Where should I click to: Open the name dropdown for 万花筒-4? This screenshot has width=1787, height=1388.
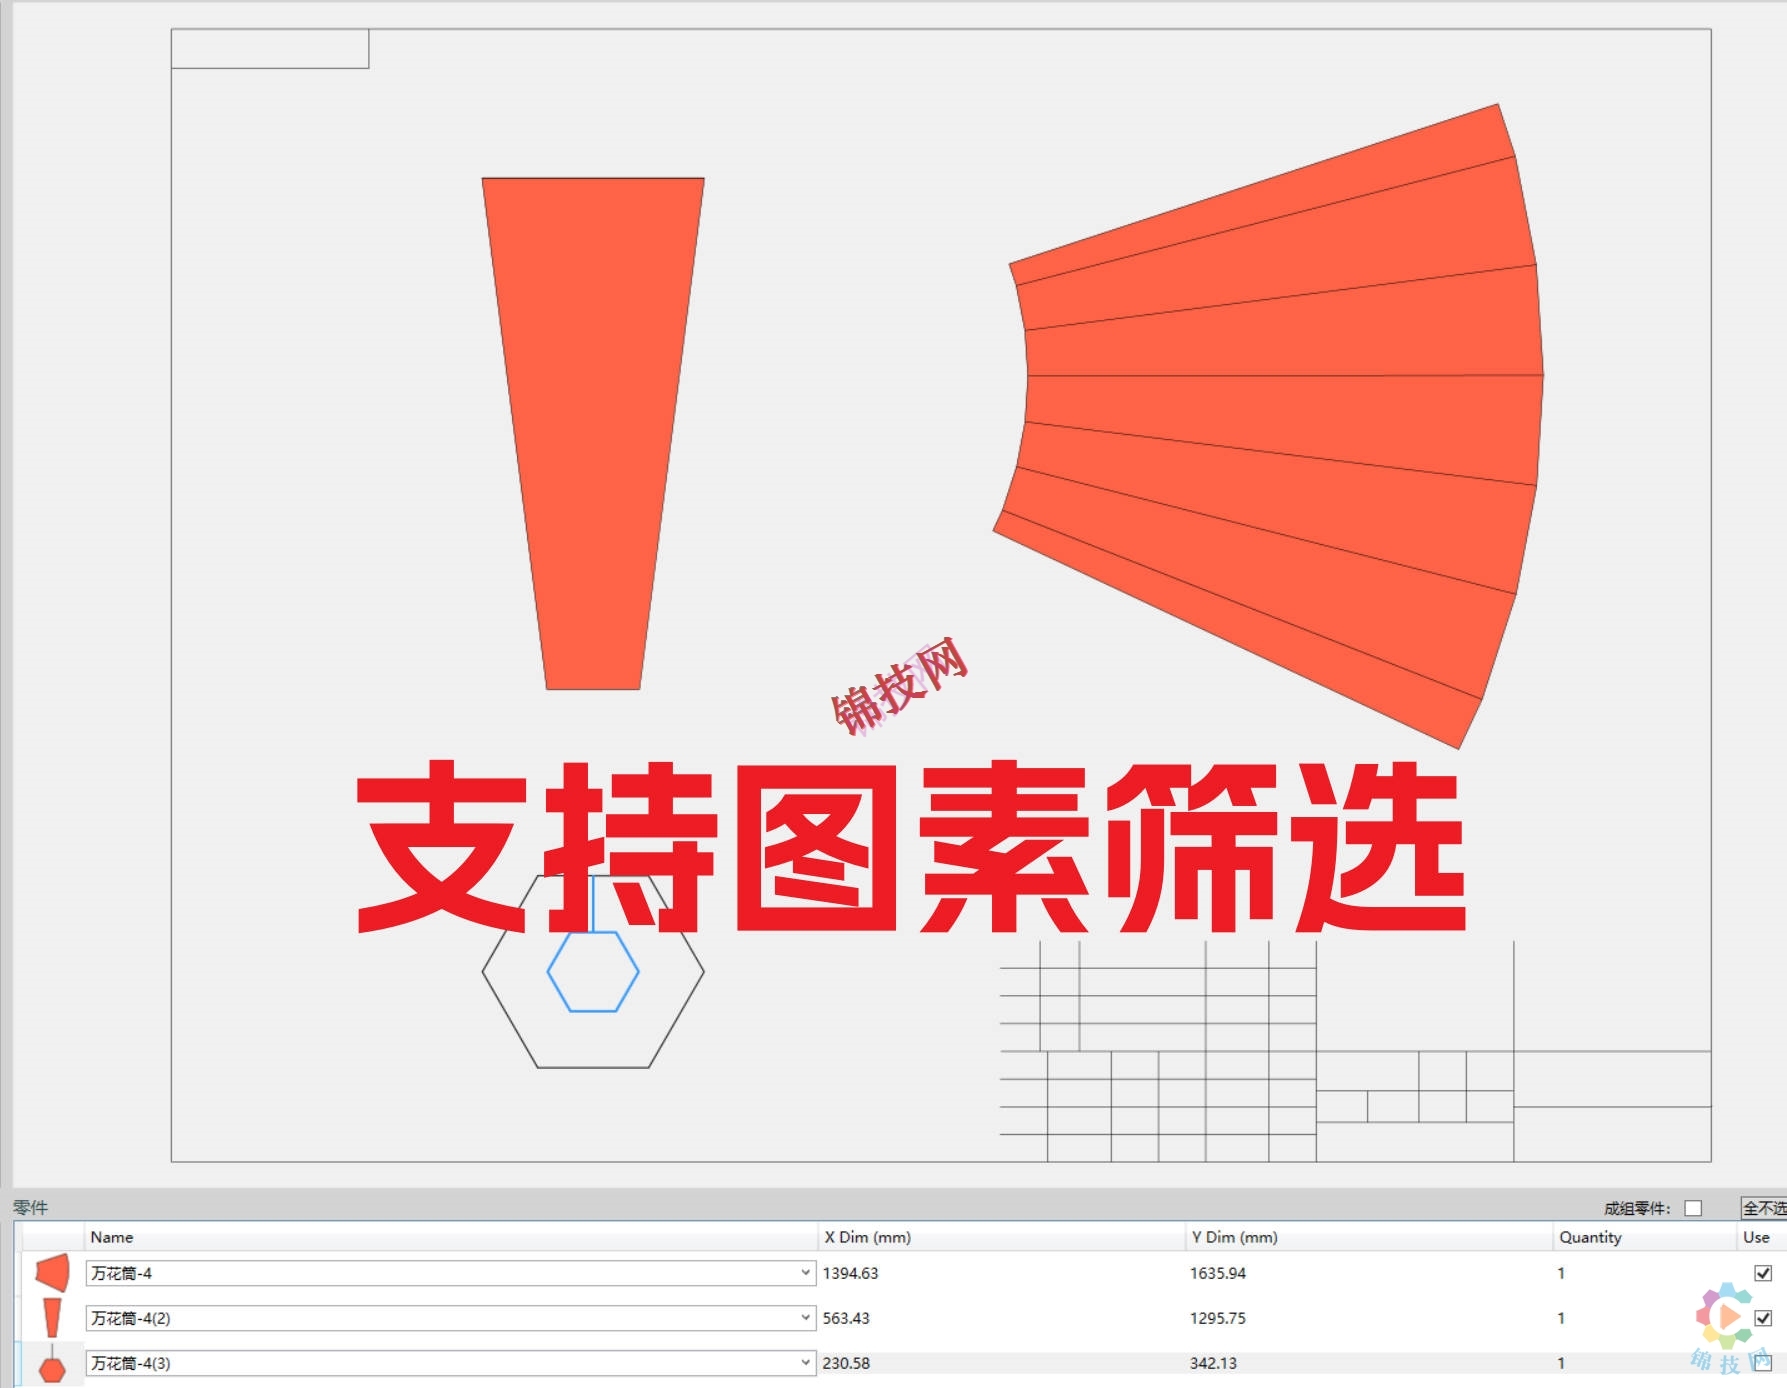(806, 1273)
